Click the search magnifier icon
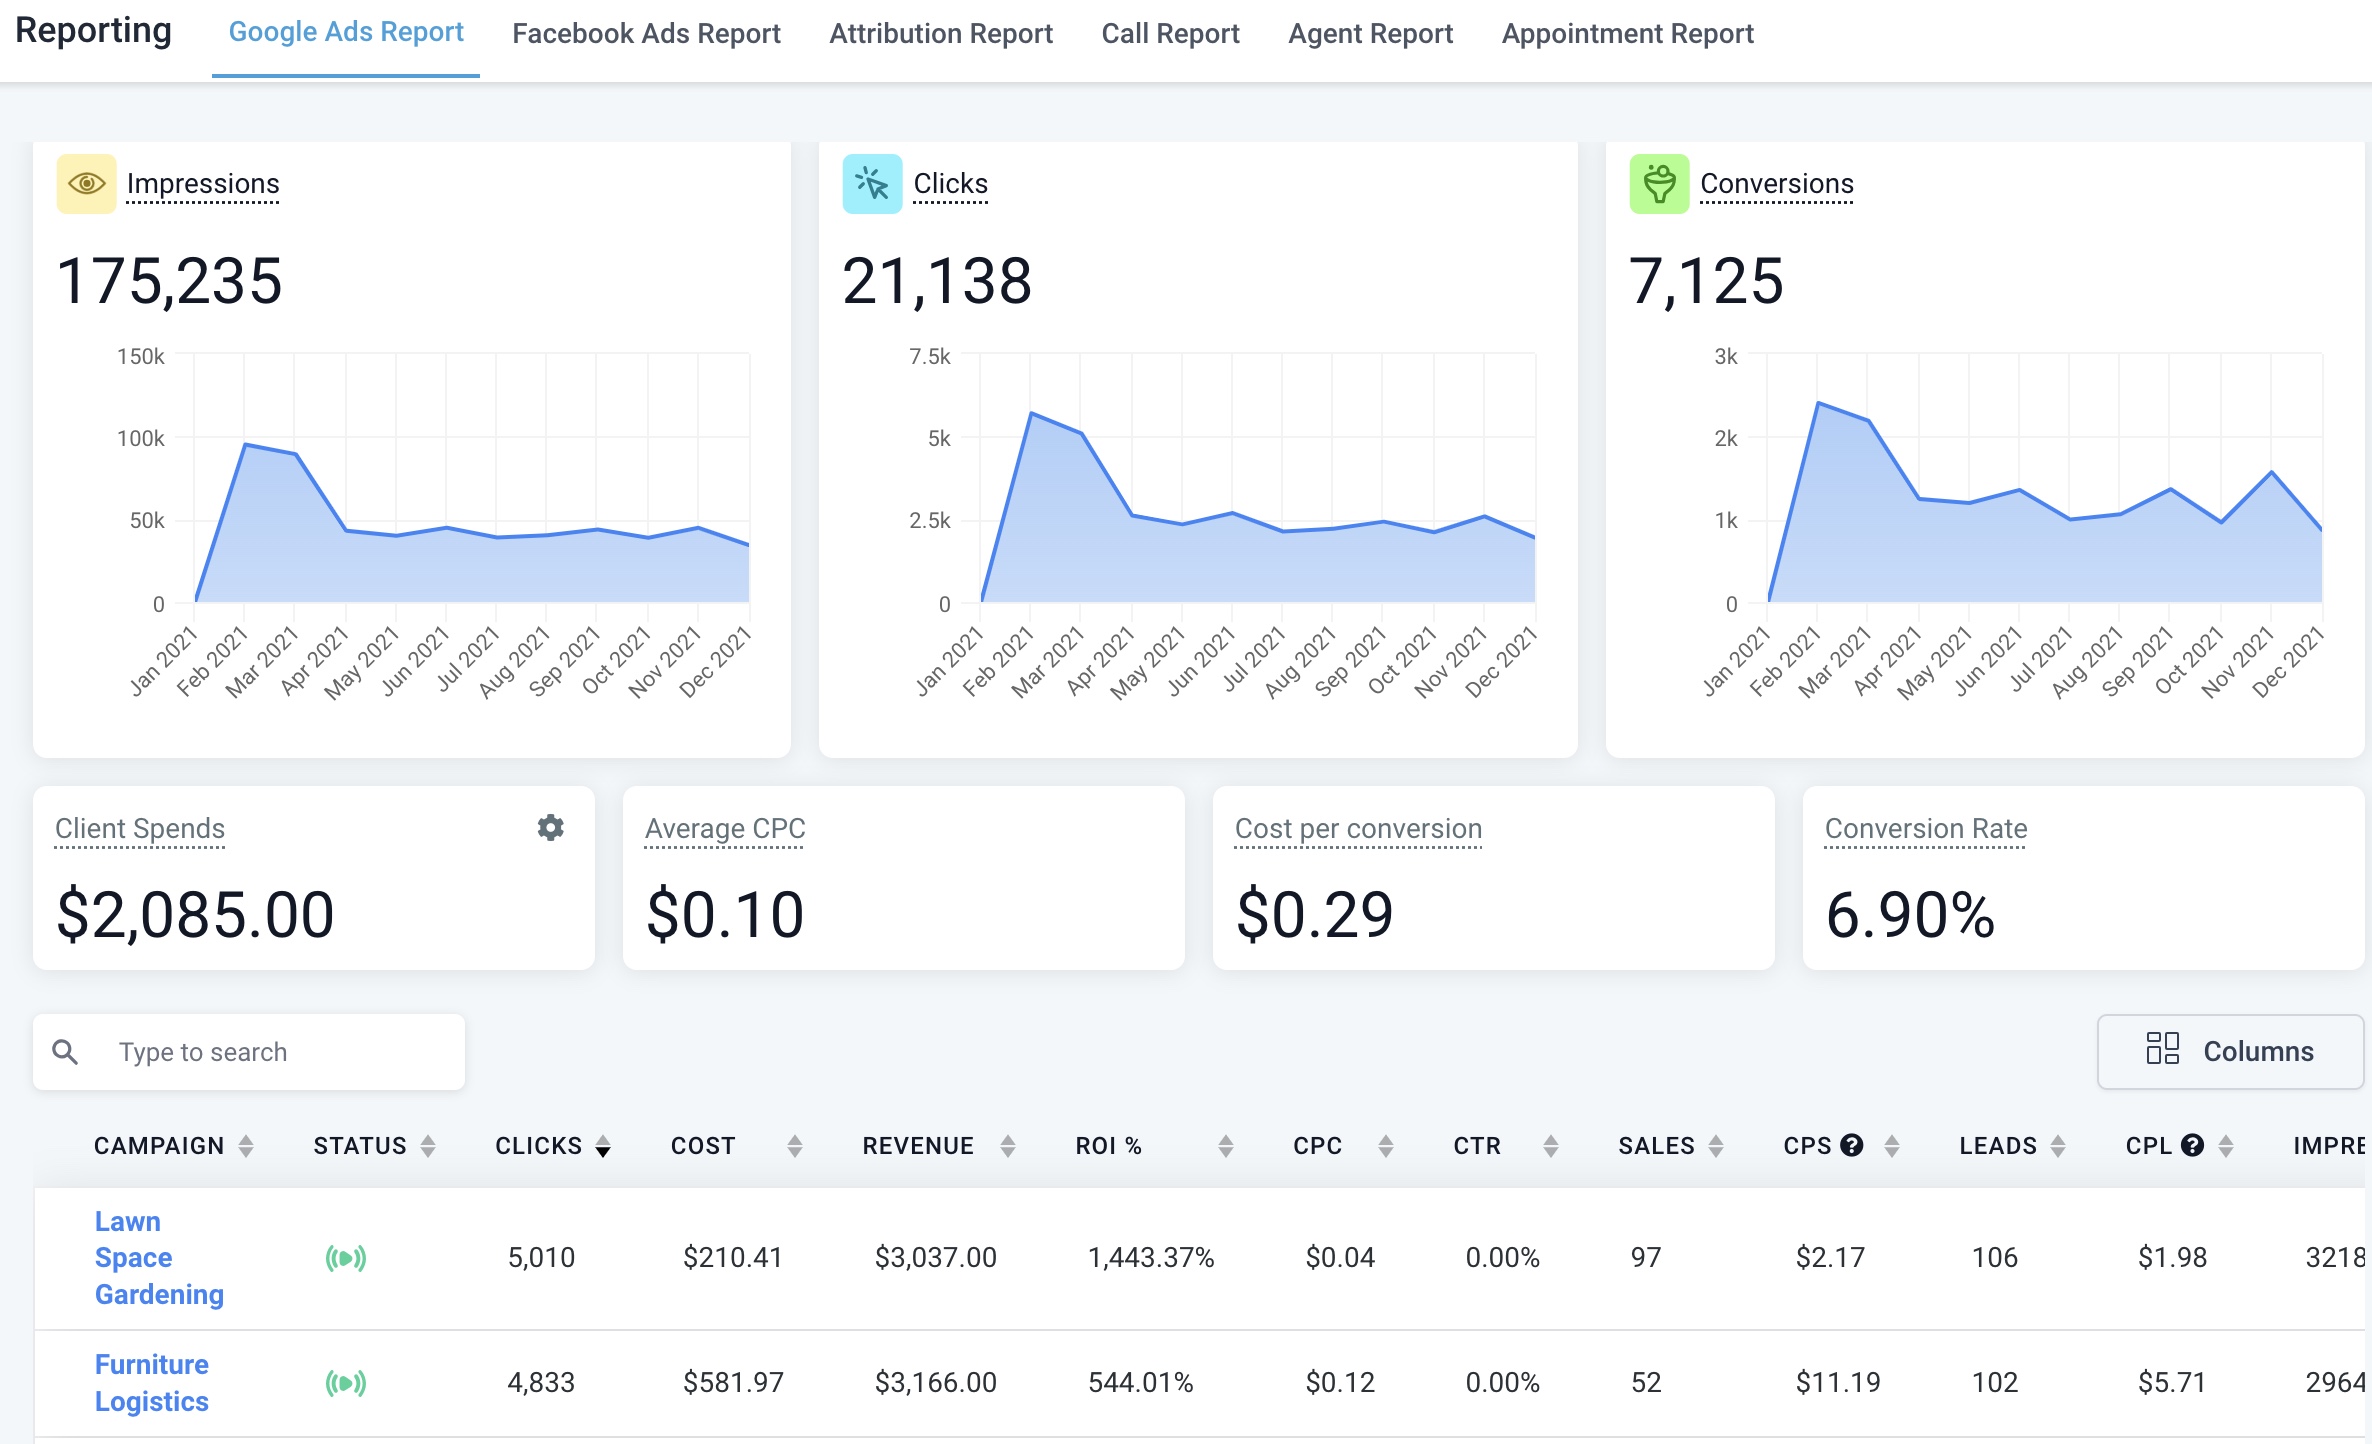The height and width of the screenshot is (1444, 2372). [x=66, y=1052]
